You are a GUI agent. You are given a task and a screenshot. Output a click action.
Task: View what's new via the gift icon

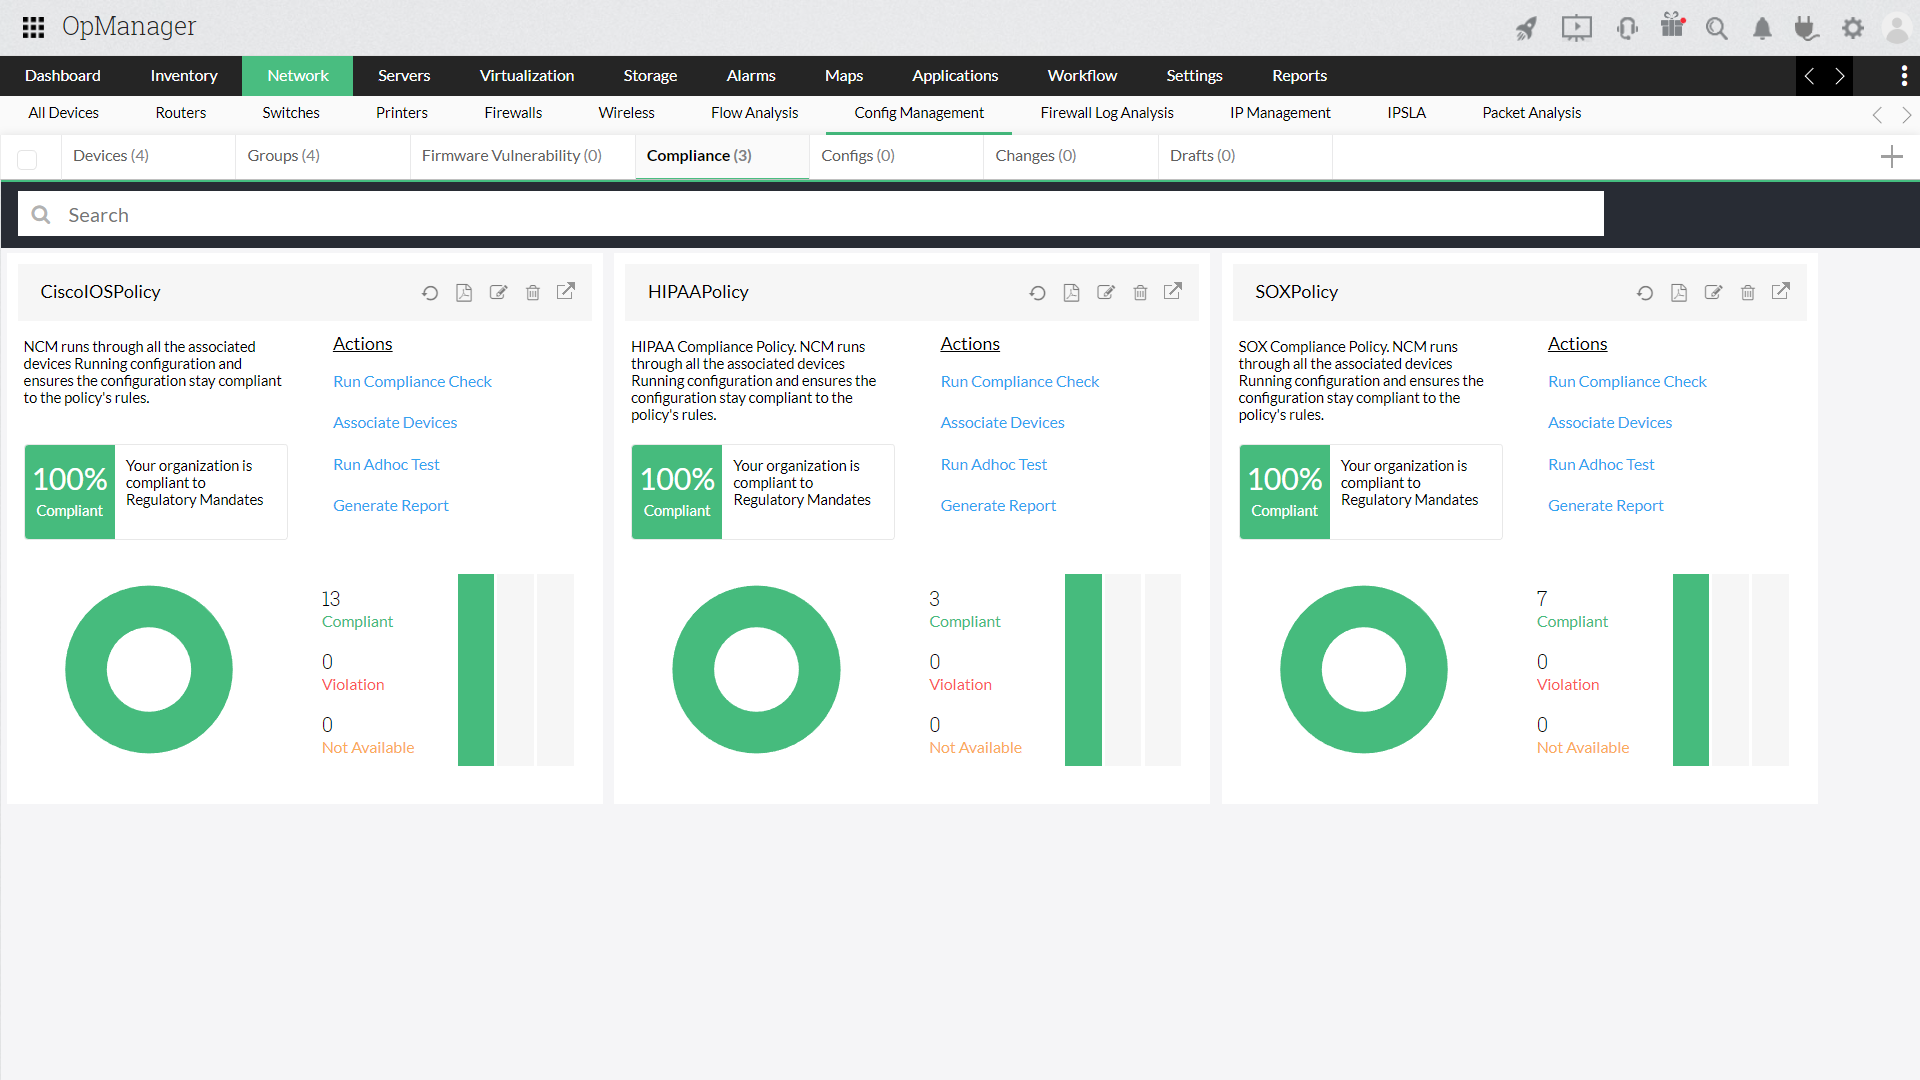tap(1672, 28)
